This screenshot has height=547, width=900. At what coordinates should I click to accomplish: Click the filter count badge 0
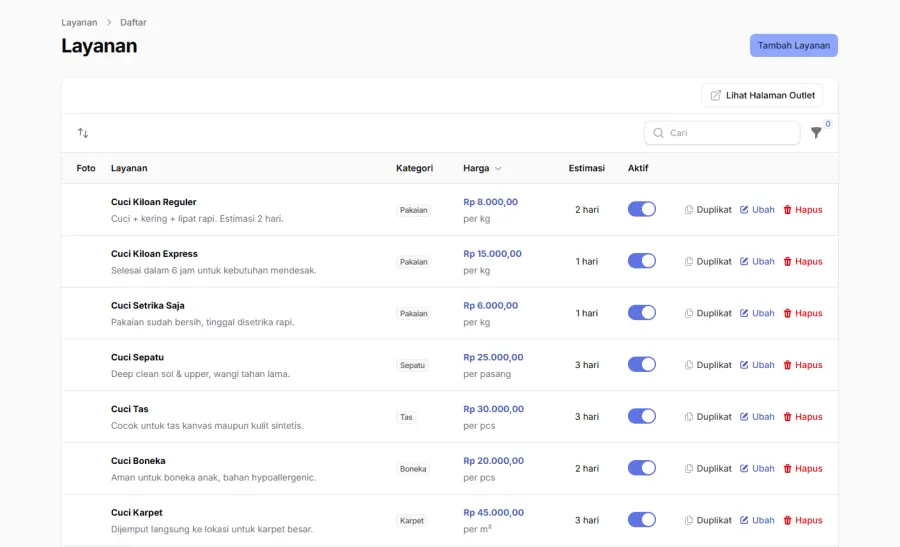(828, 124)
